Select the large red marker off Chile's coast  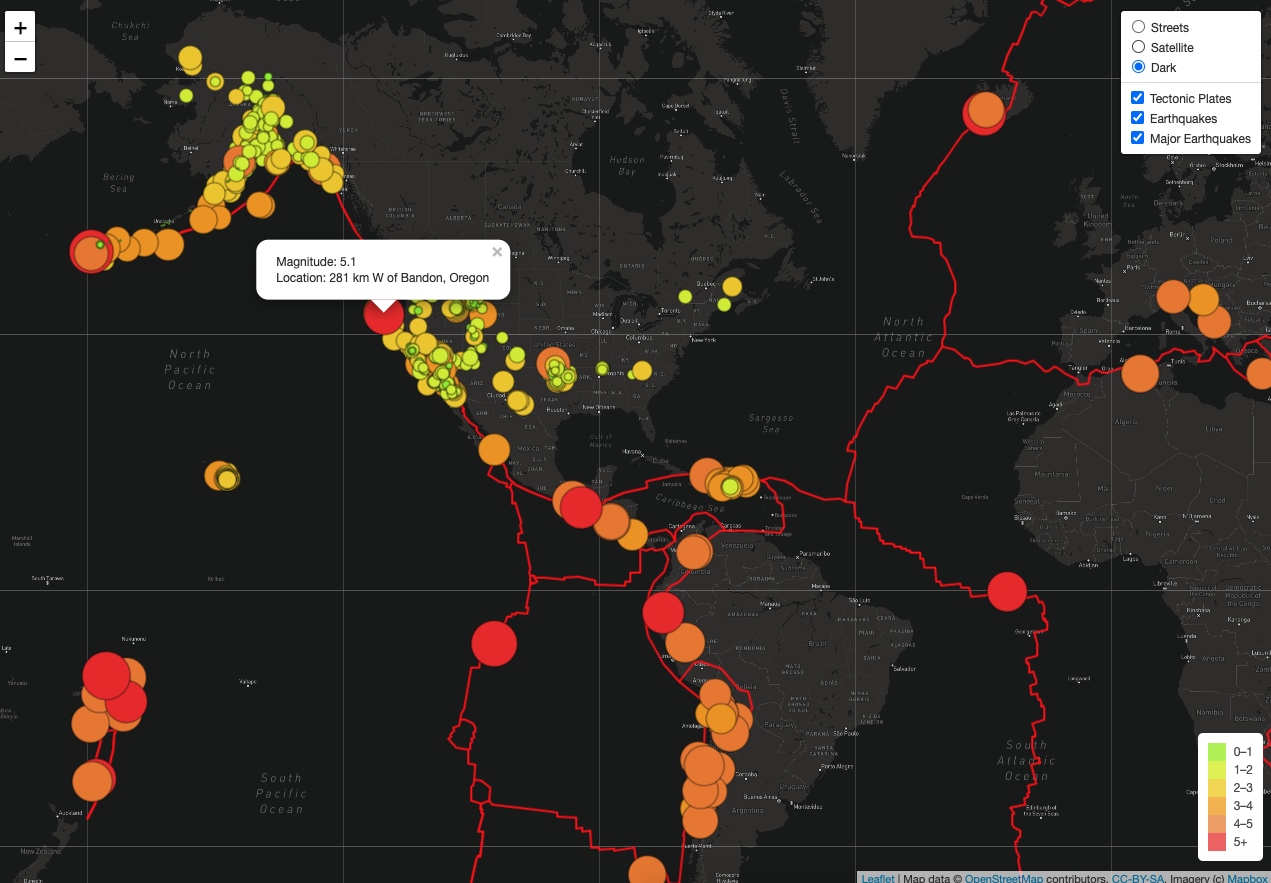point(494,643)
